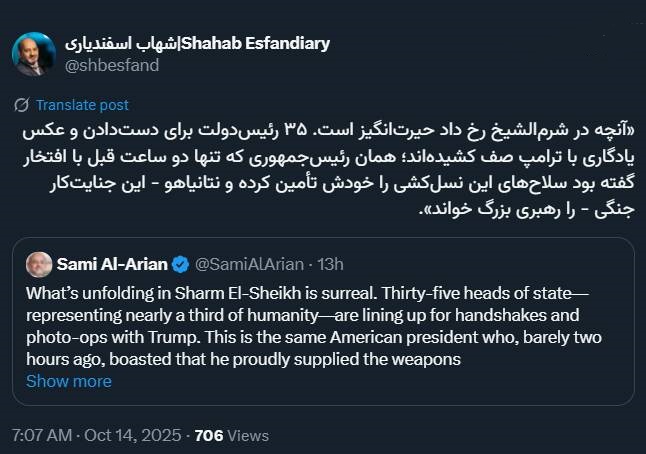
Task: Click the word Views in footer
Action: click(x=247, y=435)
